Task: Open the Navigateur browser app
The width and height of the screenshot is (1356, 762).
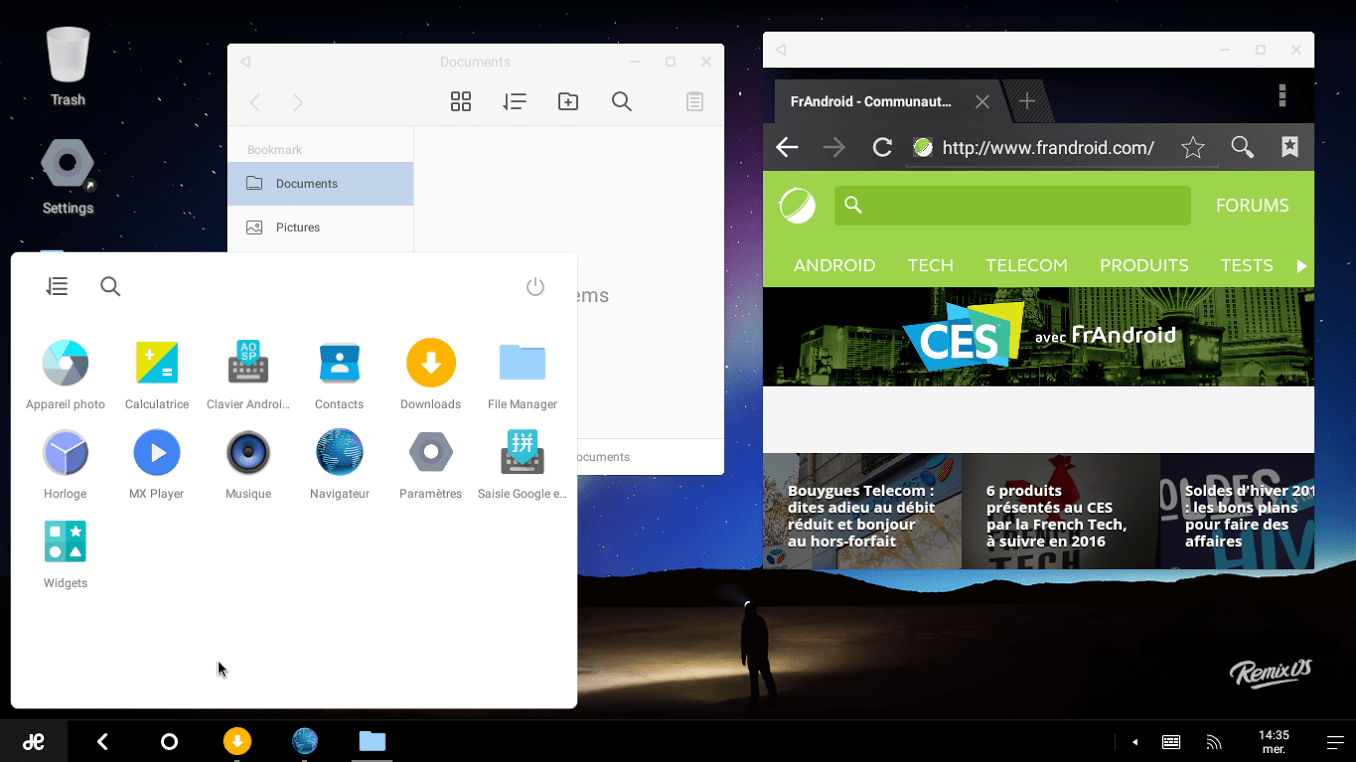Action: point(339,451)
